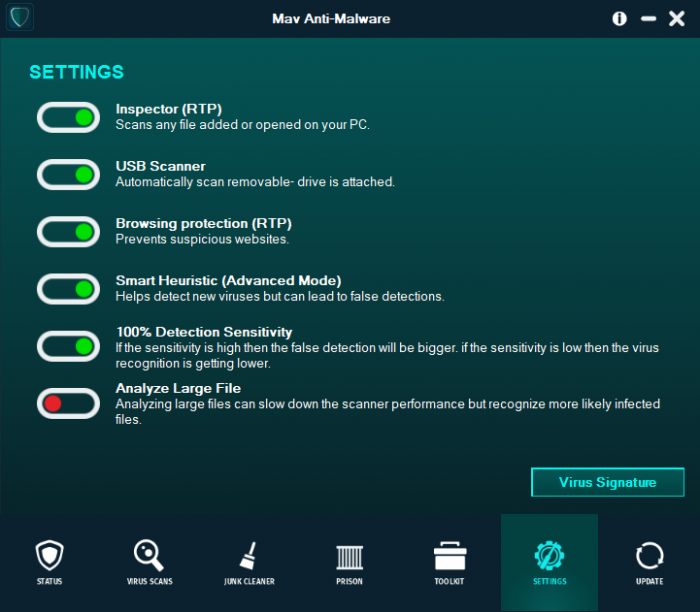The width and height of the screenshot is (700, 612).
Task: Click 'Helps detect new viruses' description
Action: point(280,296)
